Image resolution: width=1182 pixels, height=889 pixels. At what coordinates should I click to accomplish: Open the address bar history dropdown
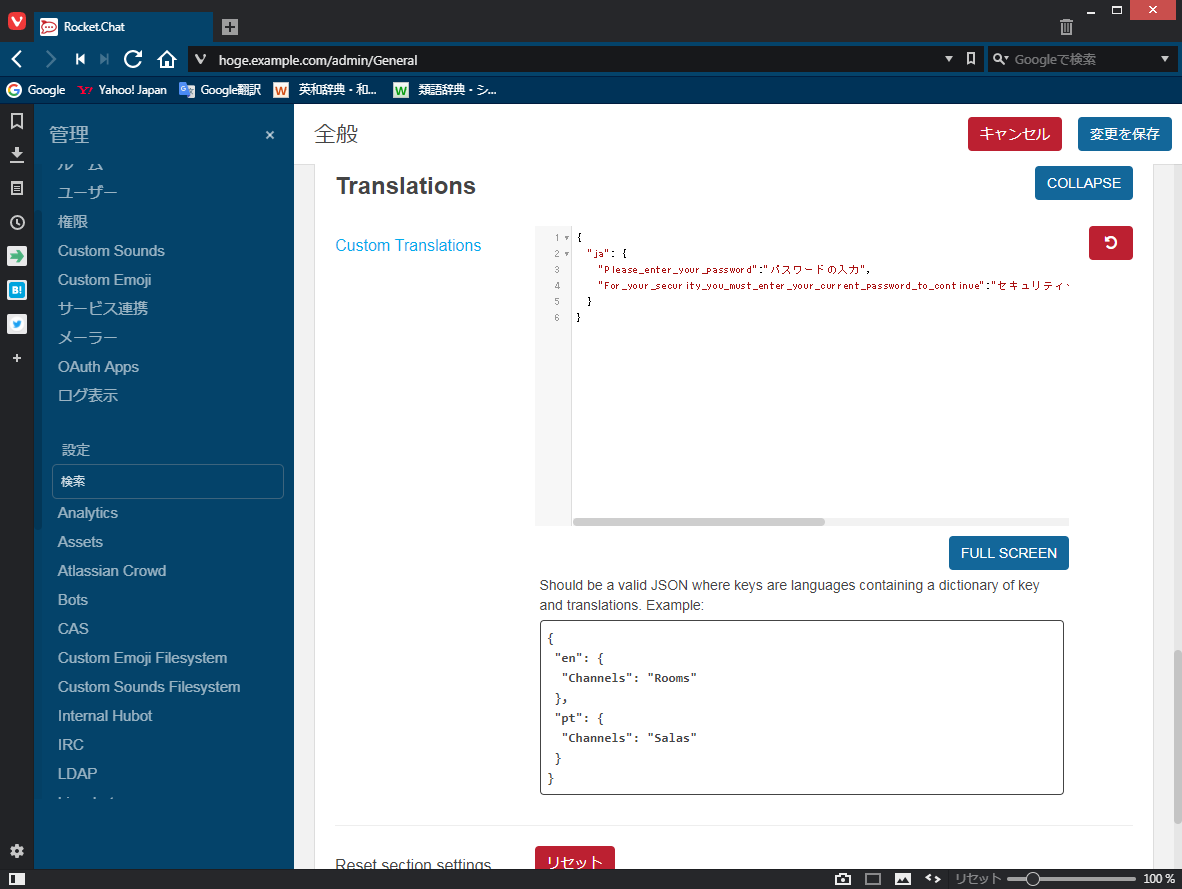pyautogui.click(x=948, y=59)
